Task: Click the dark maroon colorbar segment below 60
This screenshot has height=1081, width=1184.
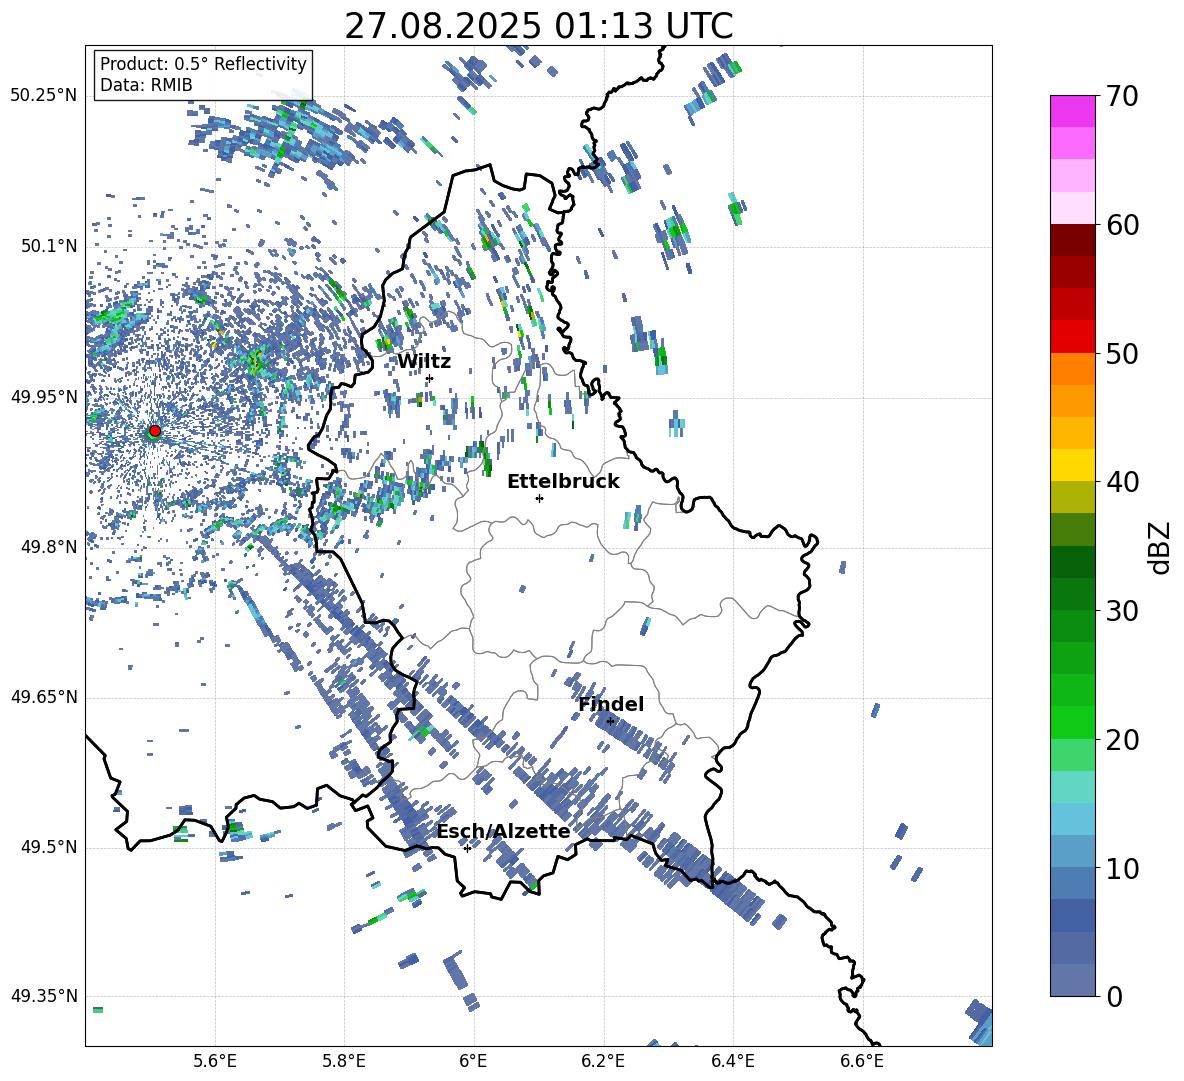Action: 1073,240
